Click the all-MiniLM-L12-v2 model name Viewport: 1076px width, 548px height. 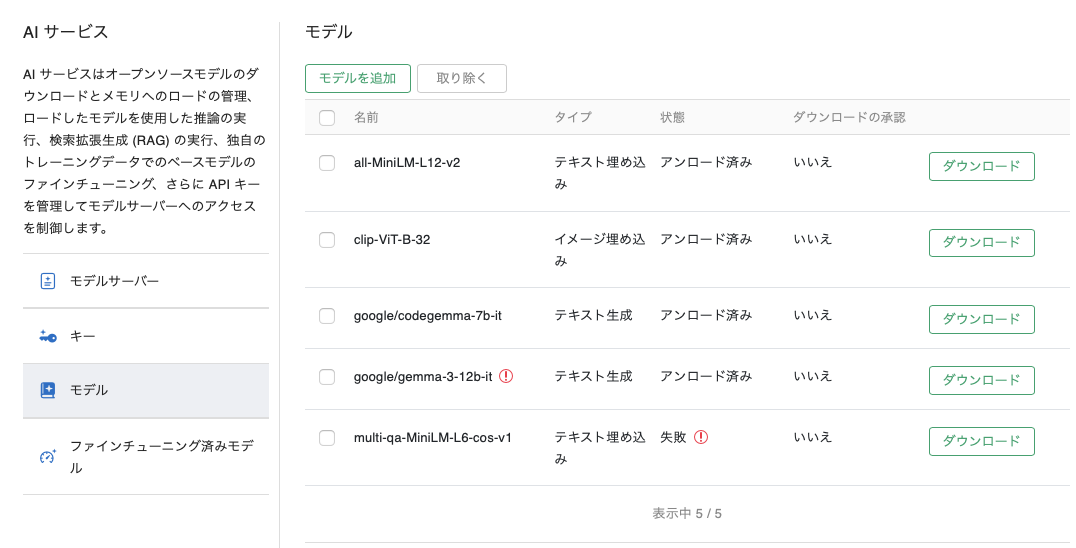click(x=407, y=163)
